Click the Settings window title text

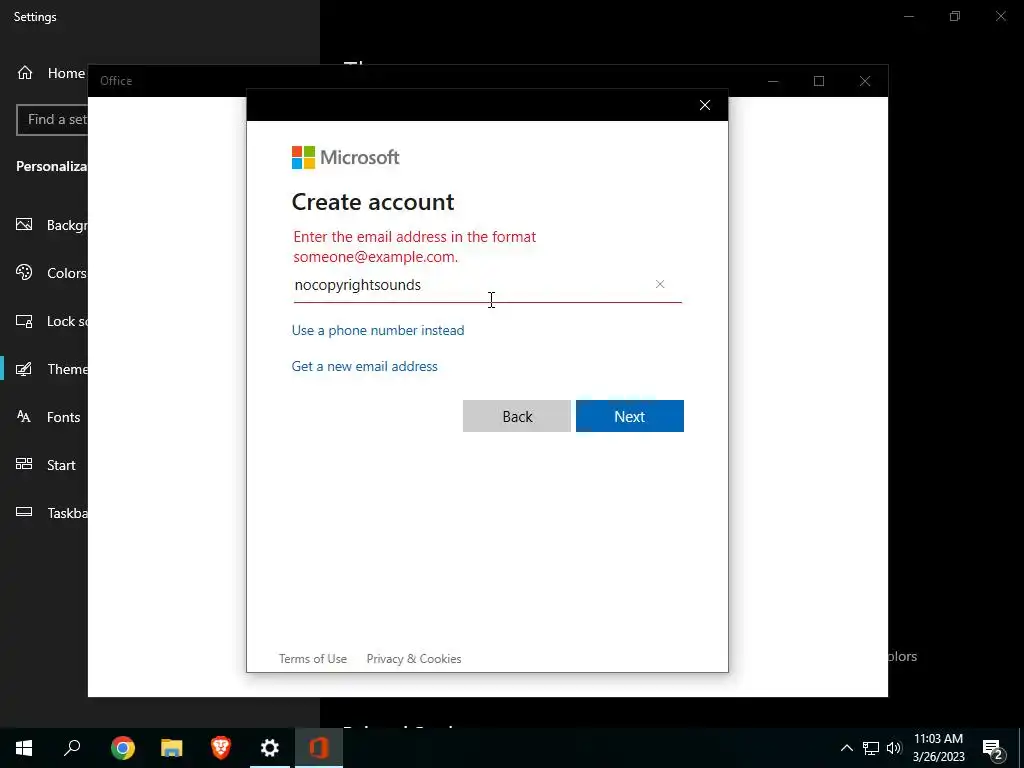[35, 17]
